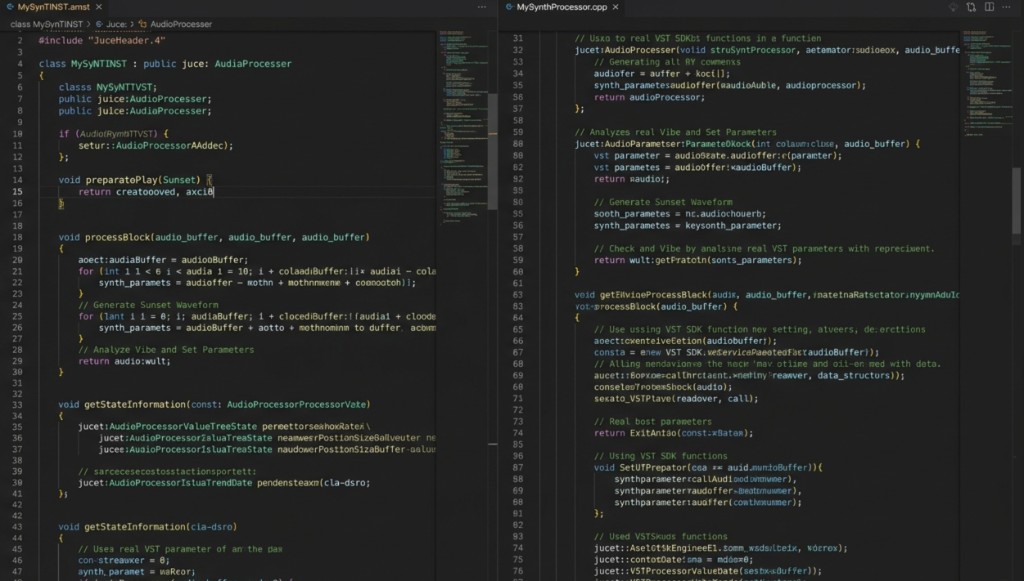The width and height of the screenshot is (1024, 581).
Task: Click the left editor vertical scrollbar thumb
Action: pos(493,151)
